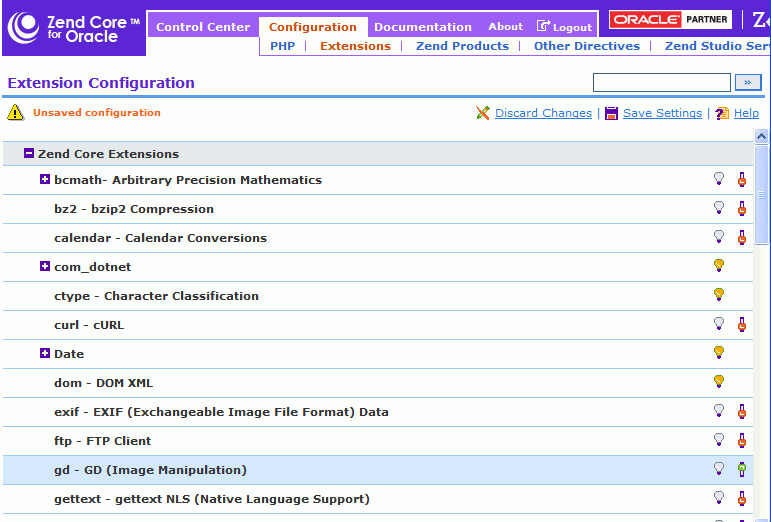Open the Control Center tab
771x522 pixels.
pyautogui.click(x=203, y=27)
